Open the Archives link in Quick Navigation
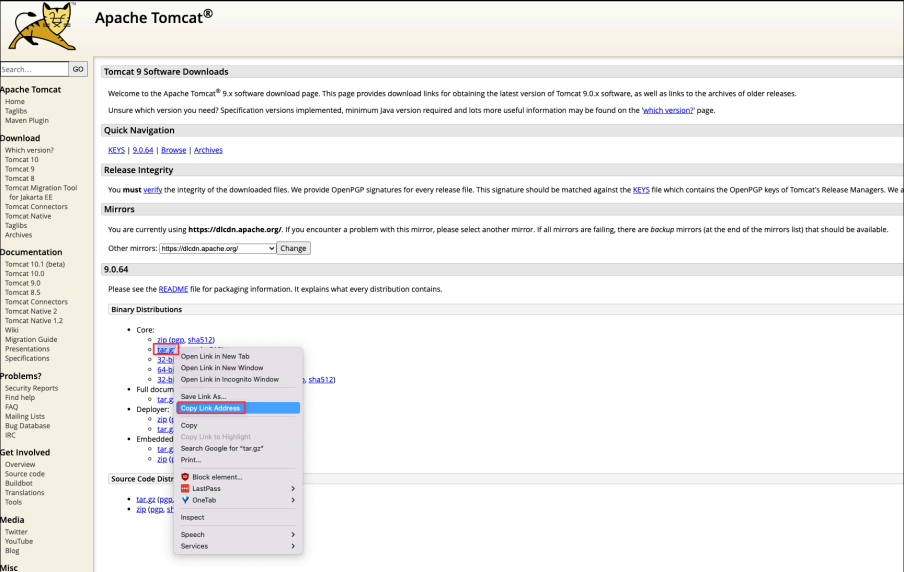904x572 pixels. (208, 150)
